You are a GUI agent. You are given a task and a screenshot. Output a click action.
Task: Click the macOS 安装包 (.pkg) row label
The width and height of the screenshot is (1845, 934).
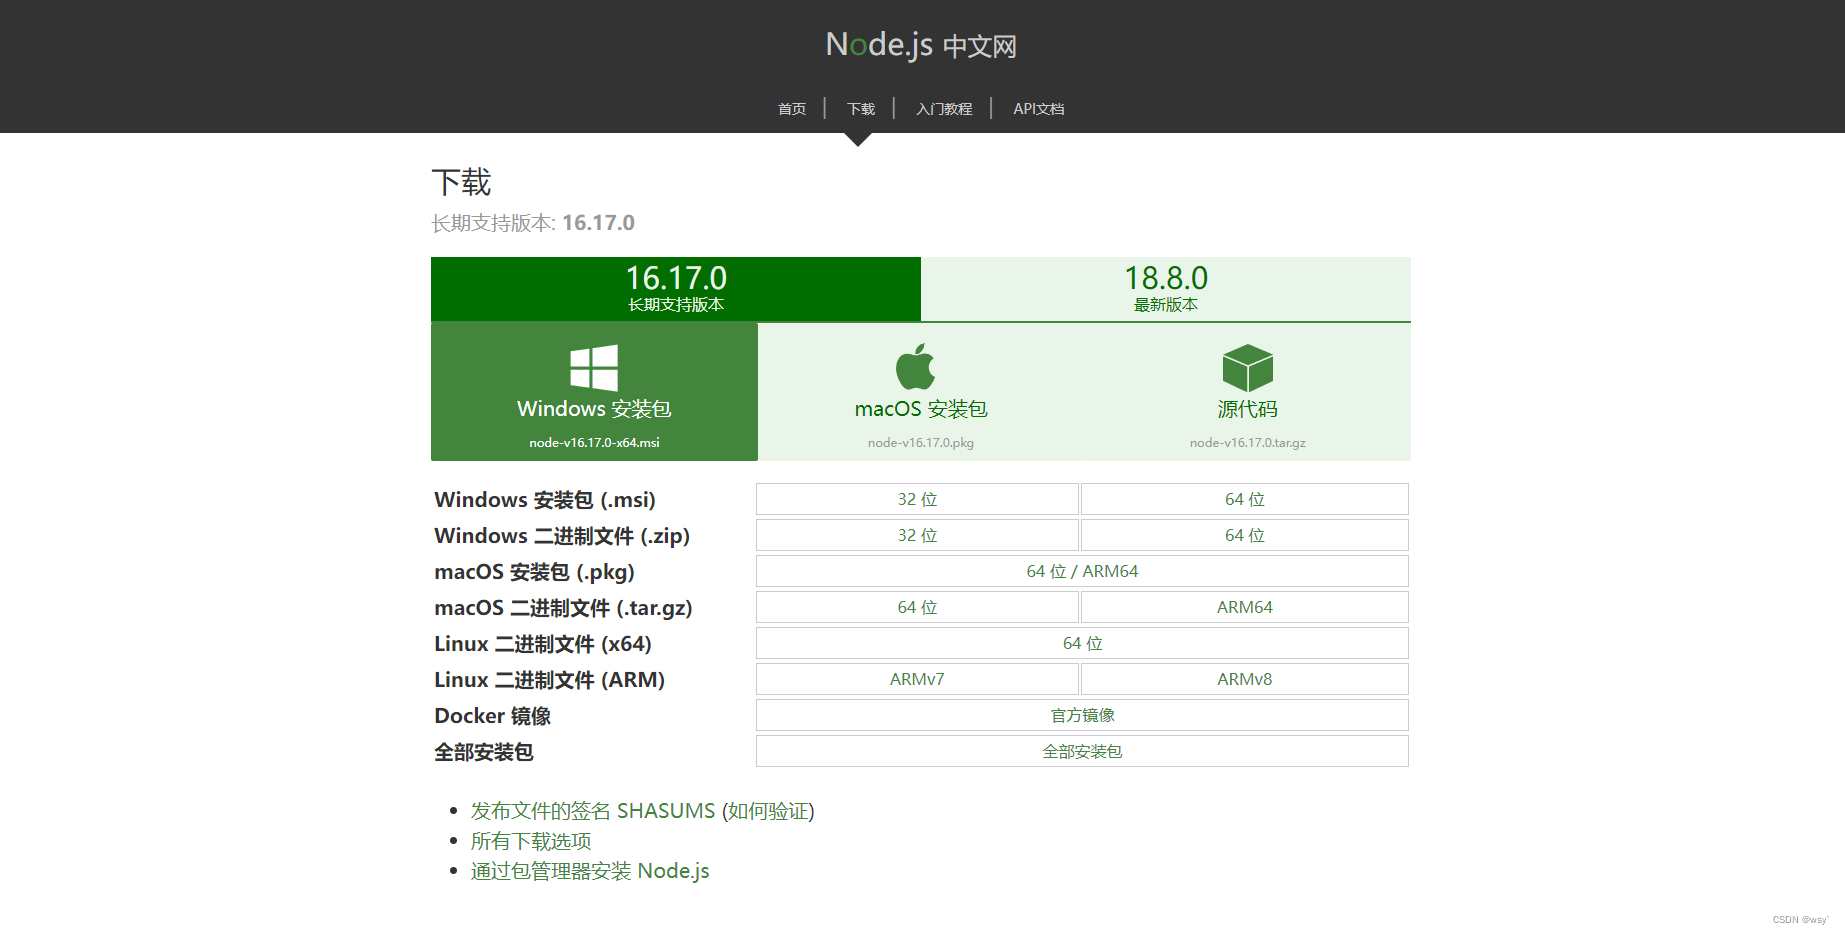(534, 572)
